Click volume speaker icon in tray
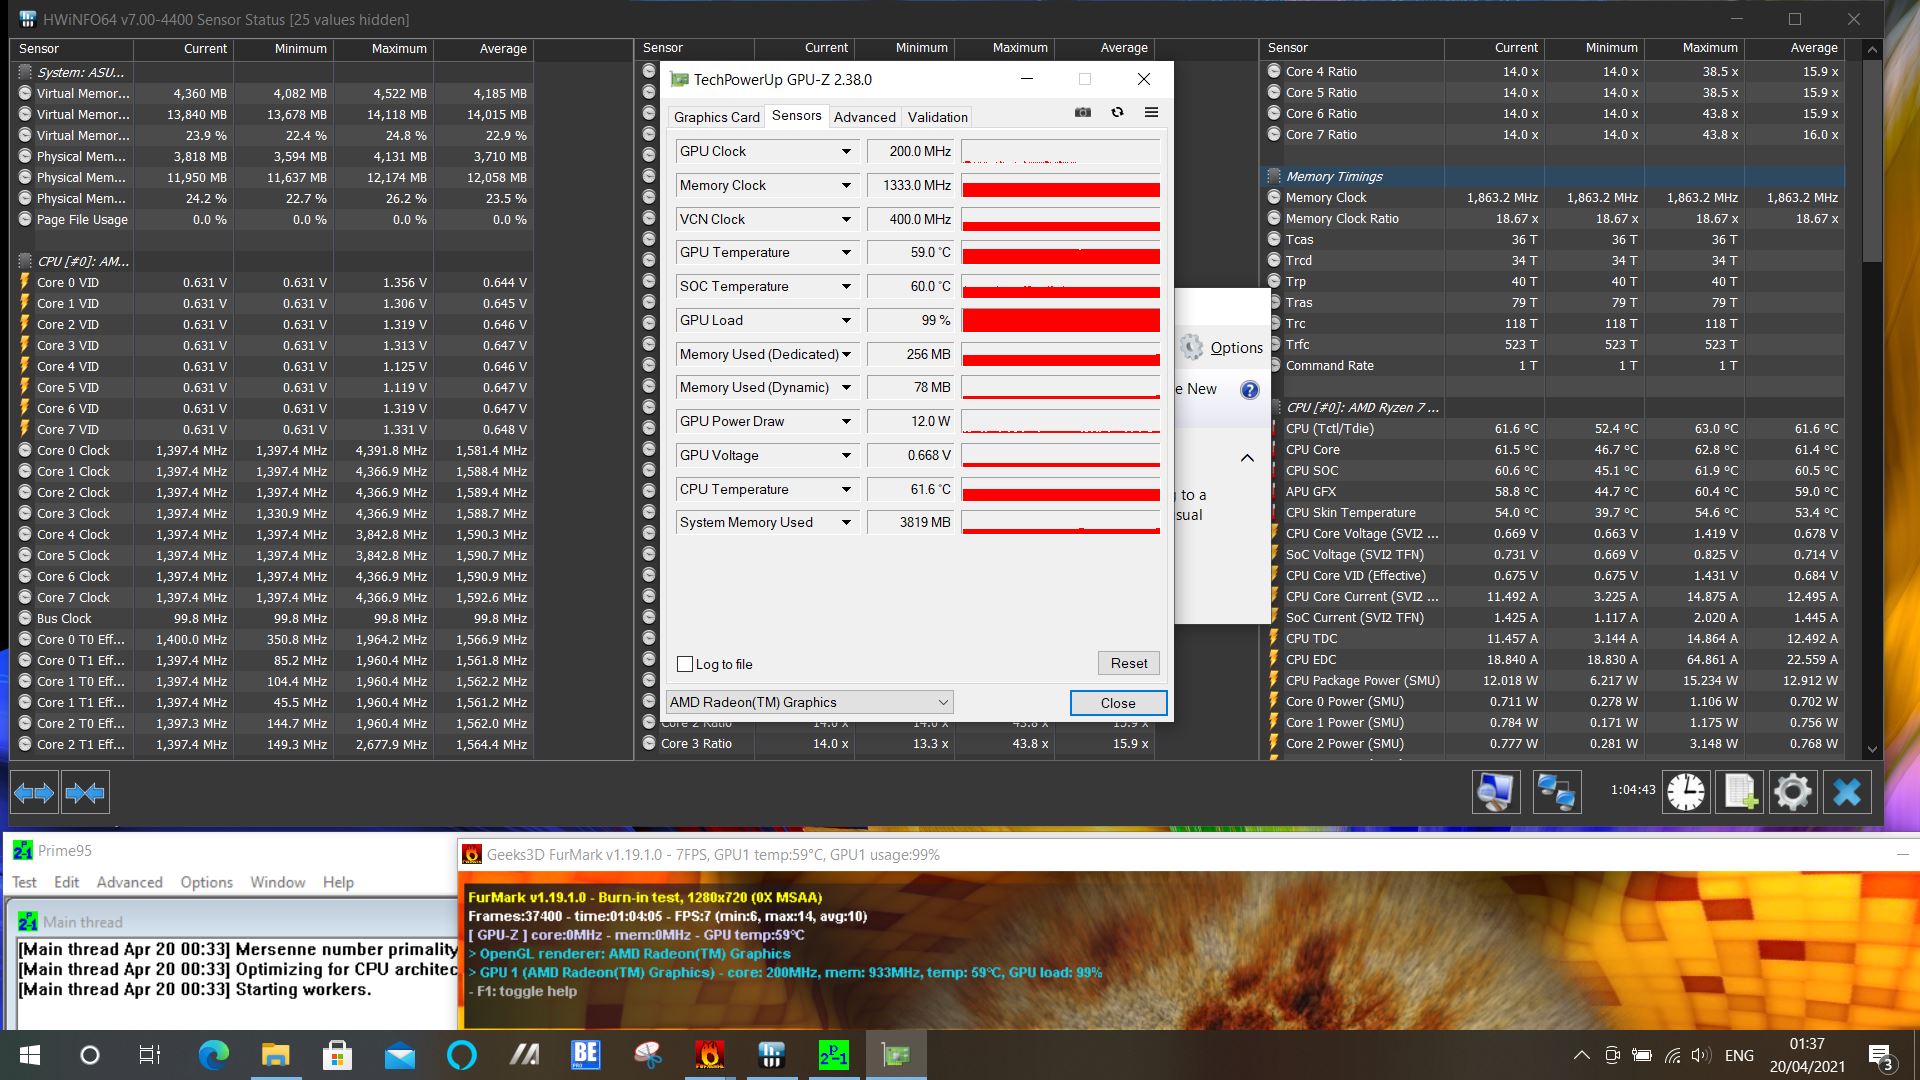 click(x=1700, y=1055)
